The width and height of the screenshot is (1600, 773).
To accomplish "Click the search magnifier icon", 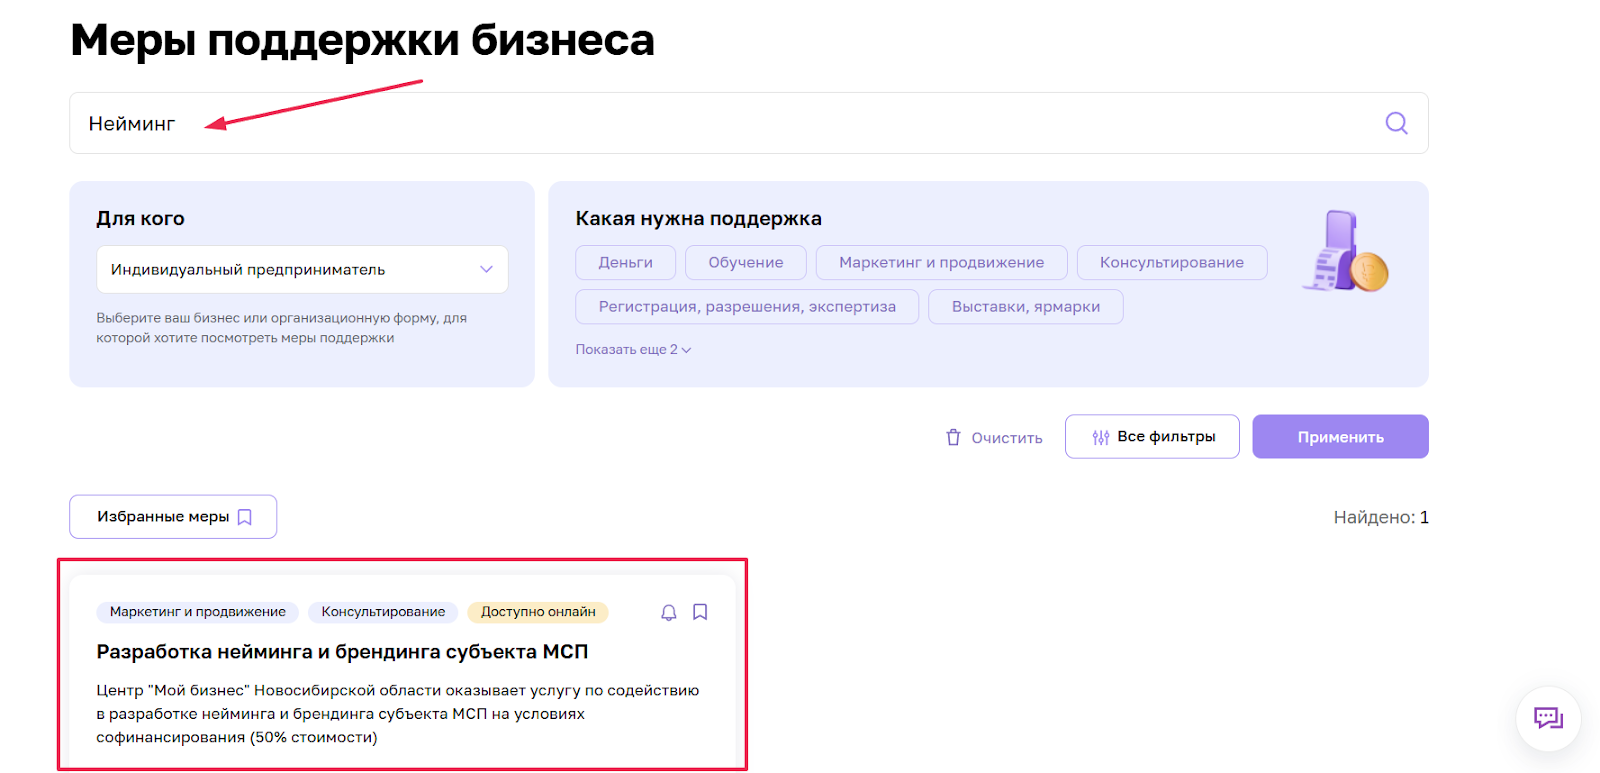I will tap(1396, 123).
